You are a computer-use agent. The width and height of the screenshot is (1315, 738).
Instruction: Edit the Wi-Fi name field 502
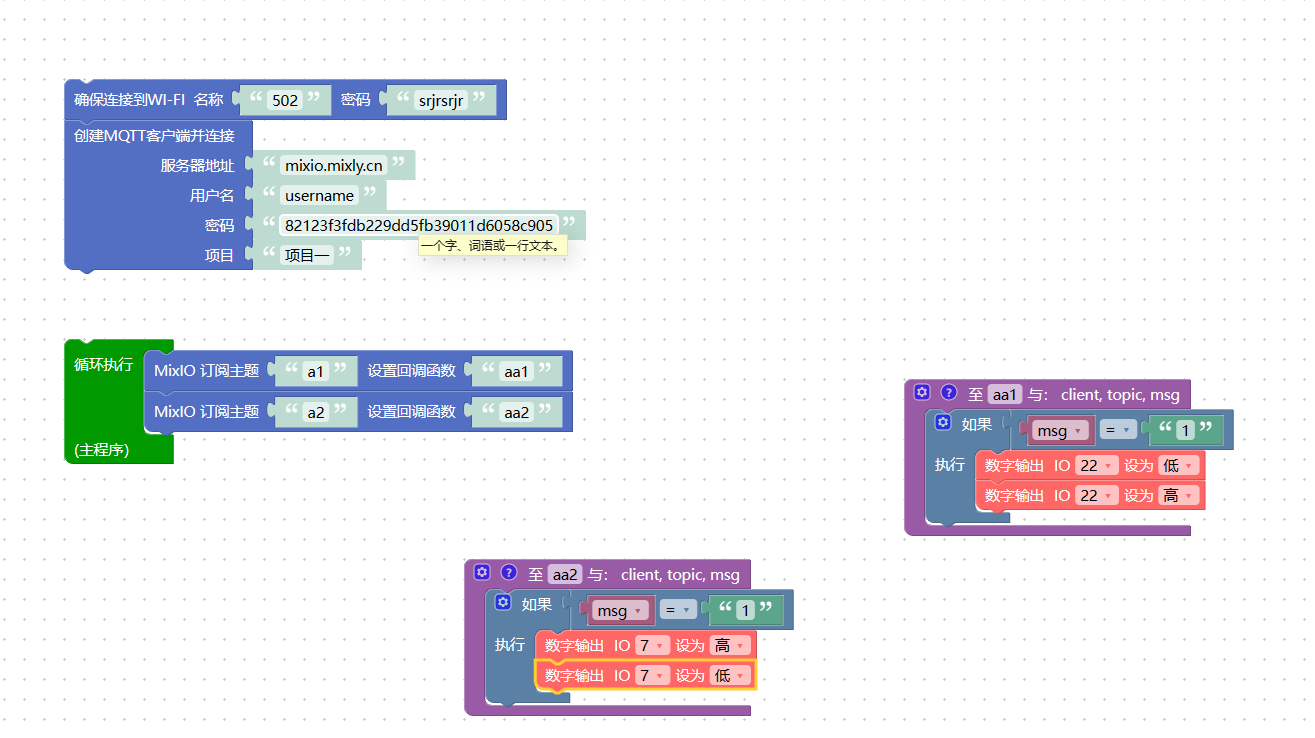click(x=285, y=100)
